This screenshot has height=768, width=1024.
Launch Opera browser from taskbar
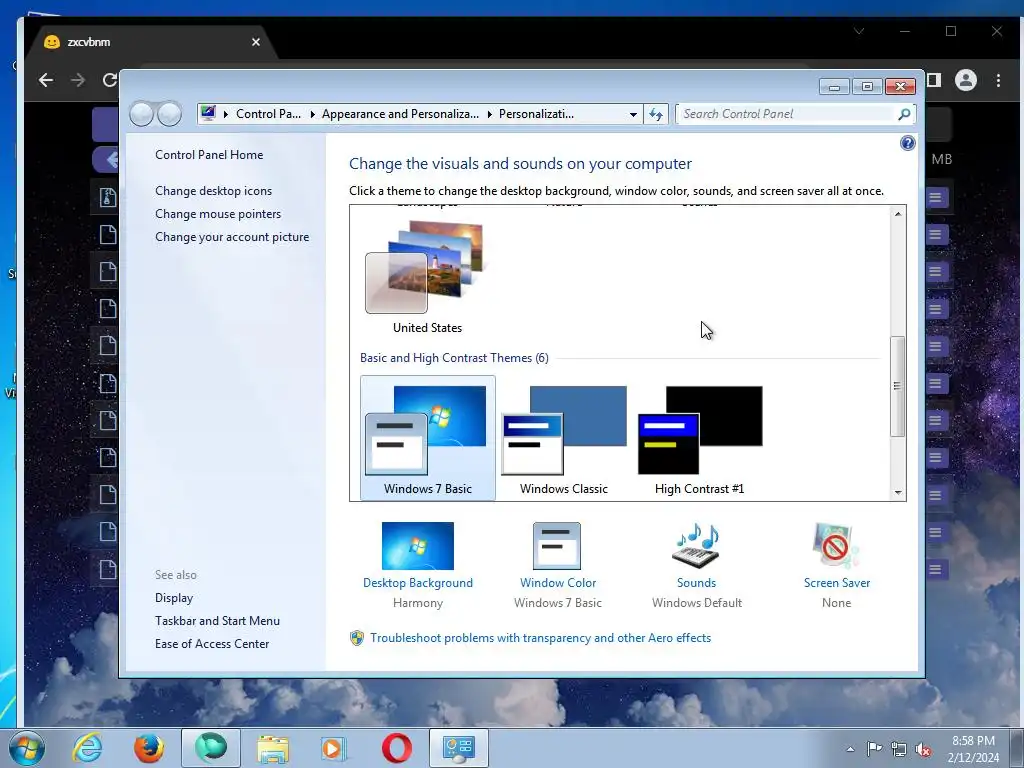pos(396,748)
